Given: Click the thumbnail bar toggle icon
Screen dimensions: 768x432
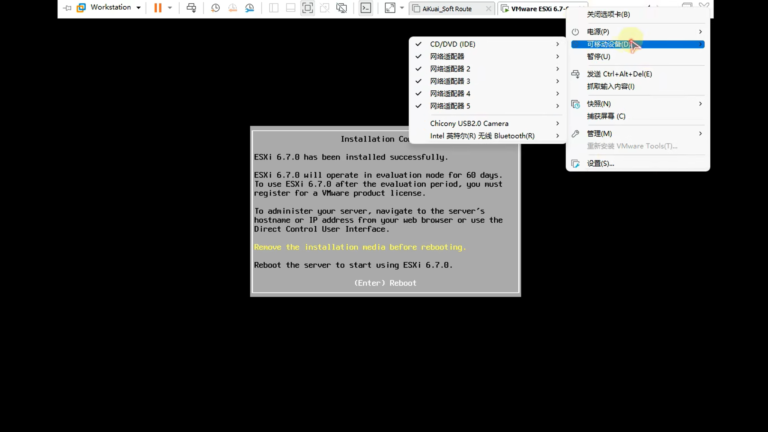Looking at the screenshot, I should coord(290,8).
